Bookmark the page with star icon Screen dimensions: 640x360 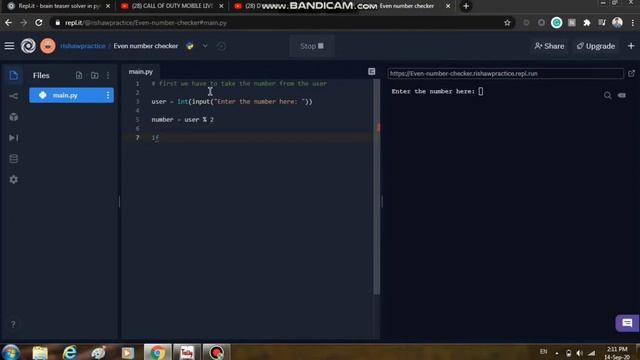point(507,23)
